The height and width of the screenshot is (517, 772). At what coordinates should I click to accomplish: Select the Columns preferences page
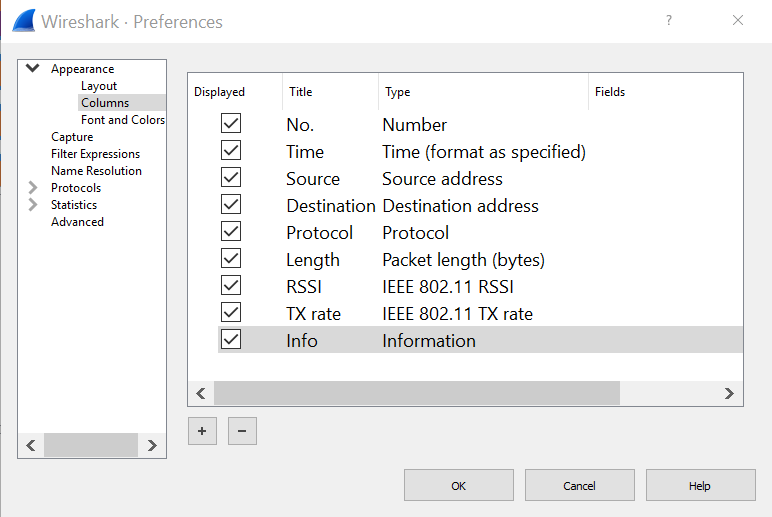[x=105, y=102]
